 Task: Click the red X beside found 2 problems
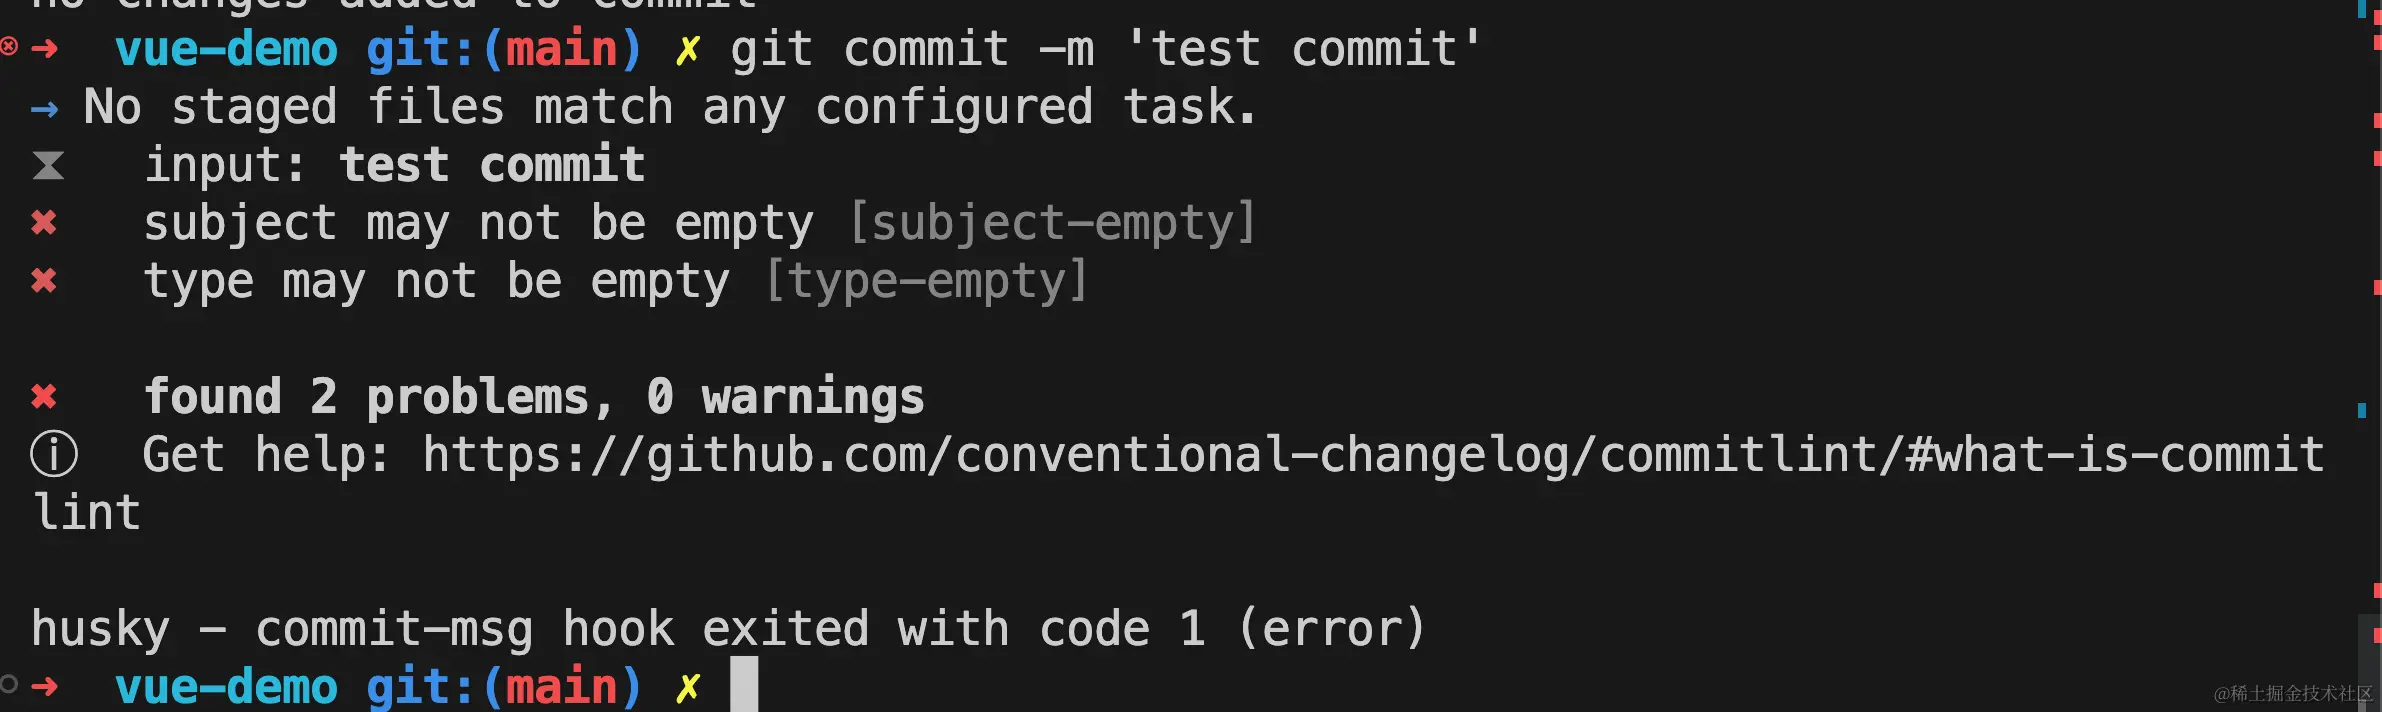44,396
